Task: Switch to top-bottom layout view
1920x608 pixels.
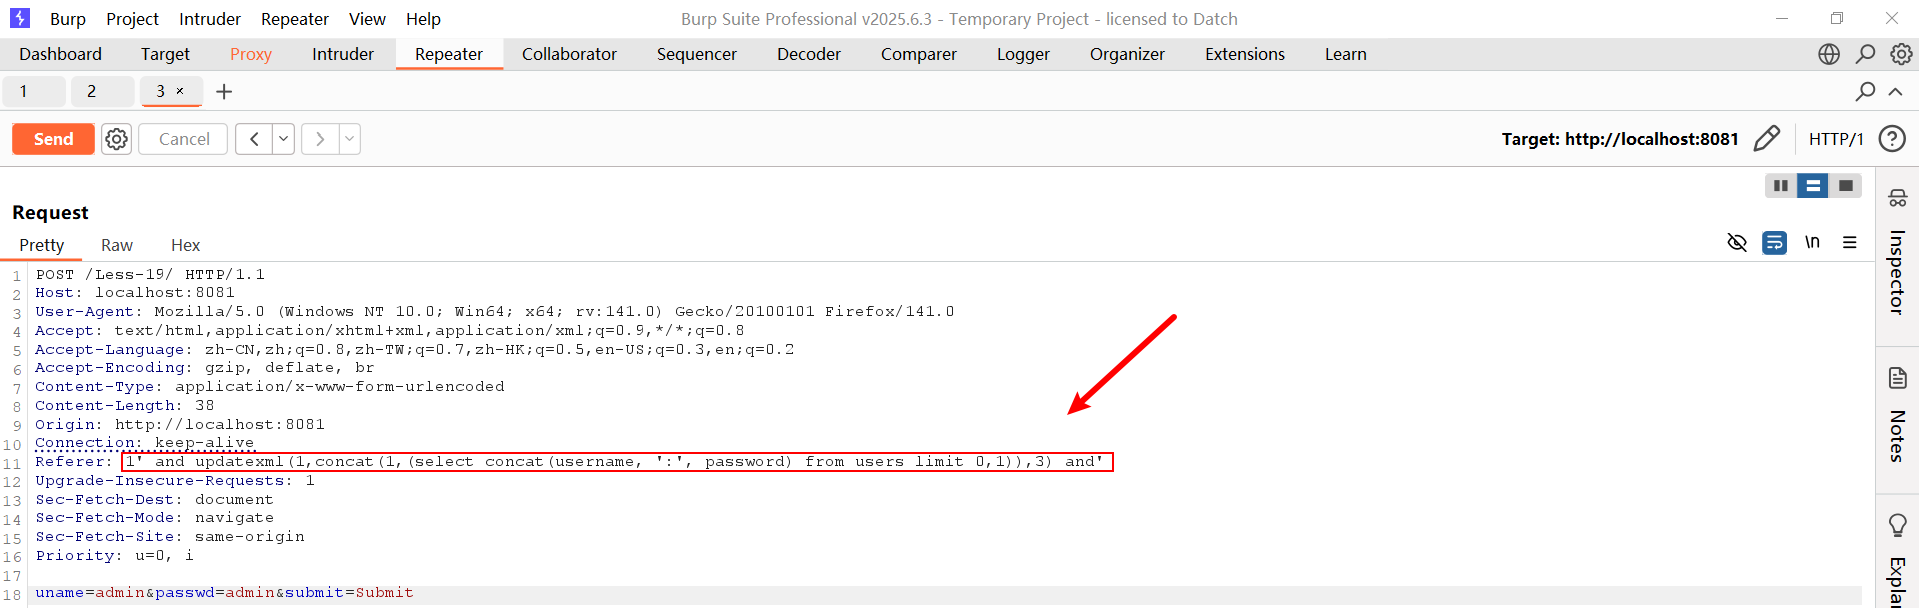Action: [1813, 185]
